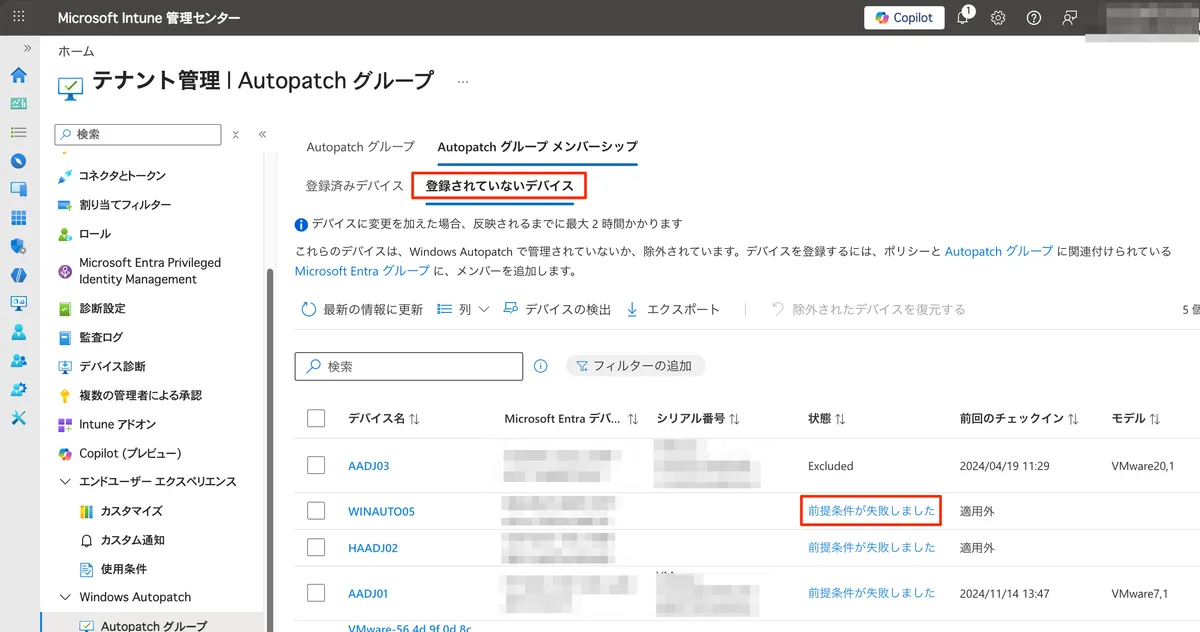Viewport: 1200px width, 632px height.
Task: Switch to the Autopatch グループ tab
Action: tap(360, 147)
